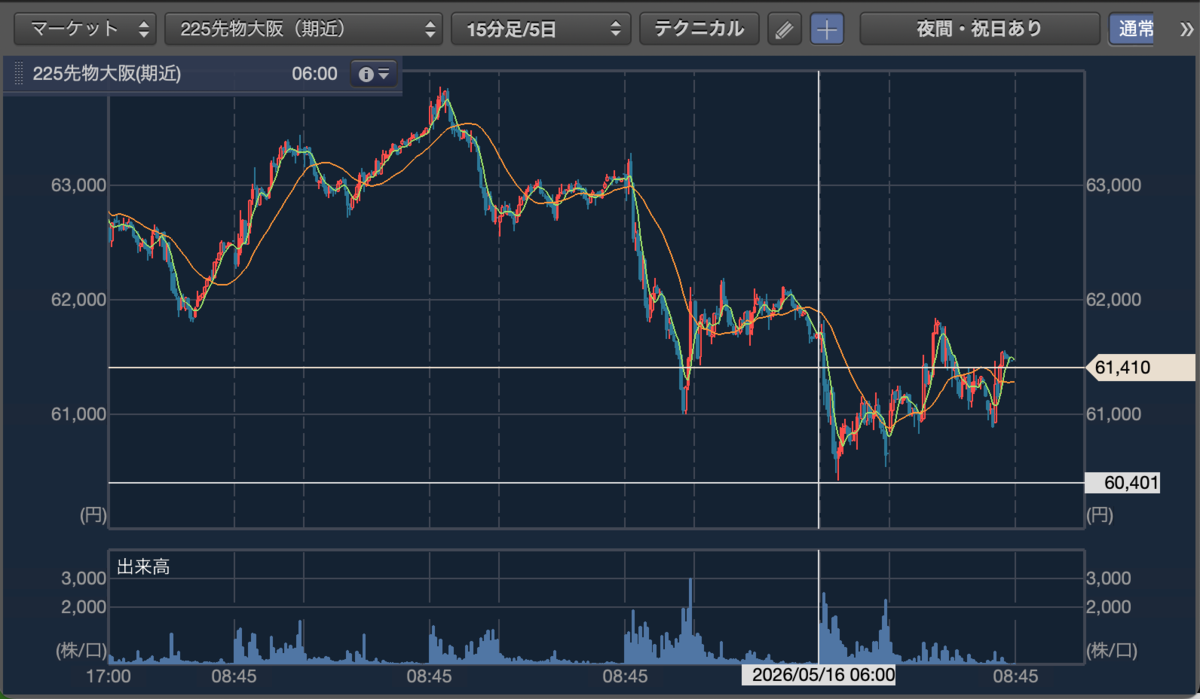Change the 15分足/5日 timeframe dropdown

pyautogui.click(x=541, y=28)
